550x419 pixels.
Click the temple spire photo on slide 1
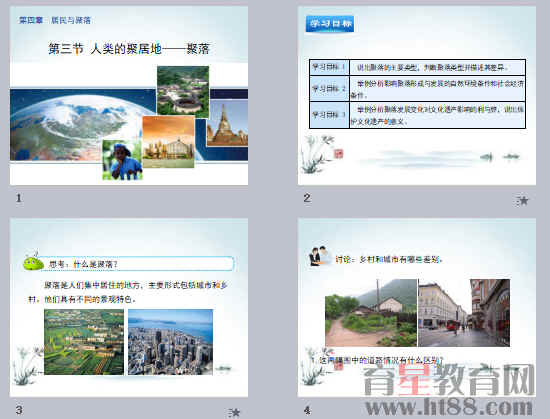(227, 123)
